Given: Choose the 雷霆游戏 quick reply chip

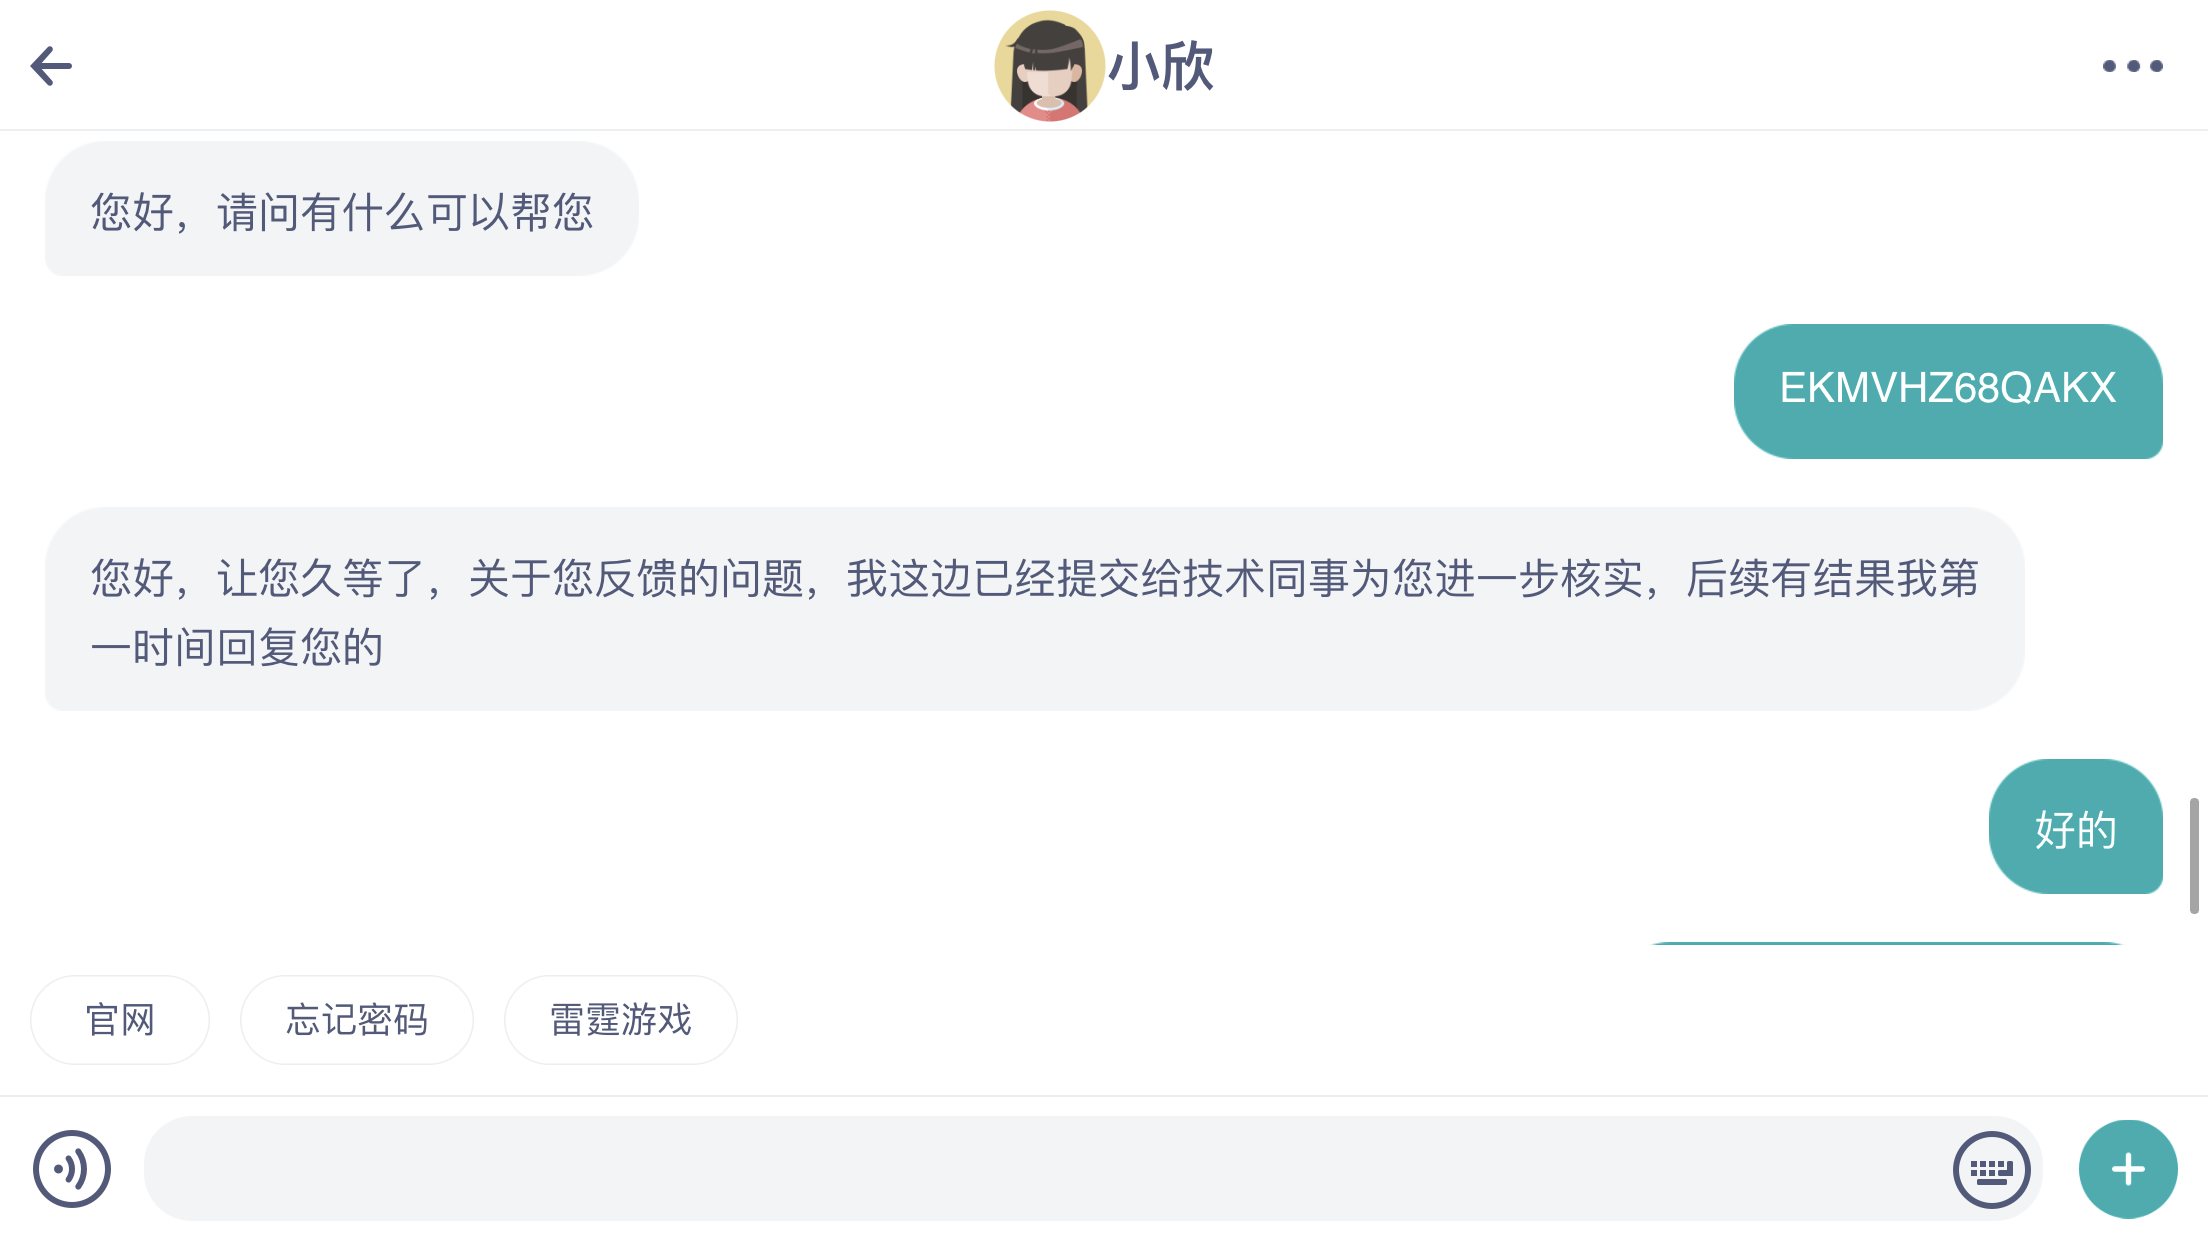Looking at the screenshot, I should click(x=620, y=1020).
